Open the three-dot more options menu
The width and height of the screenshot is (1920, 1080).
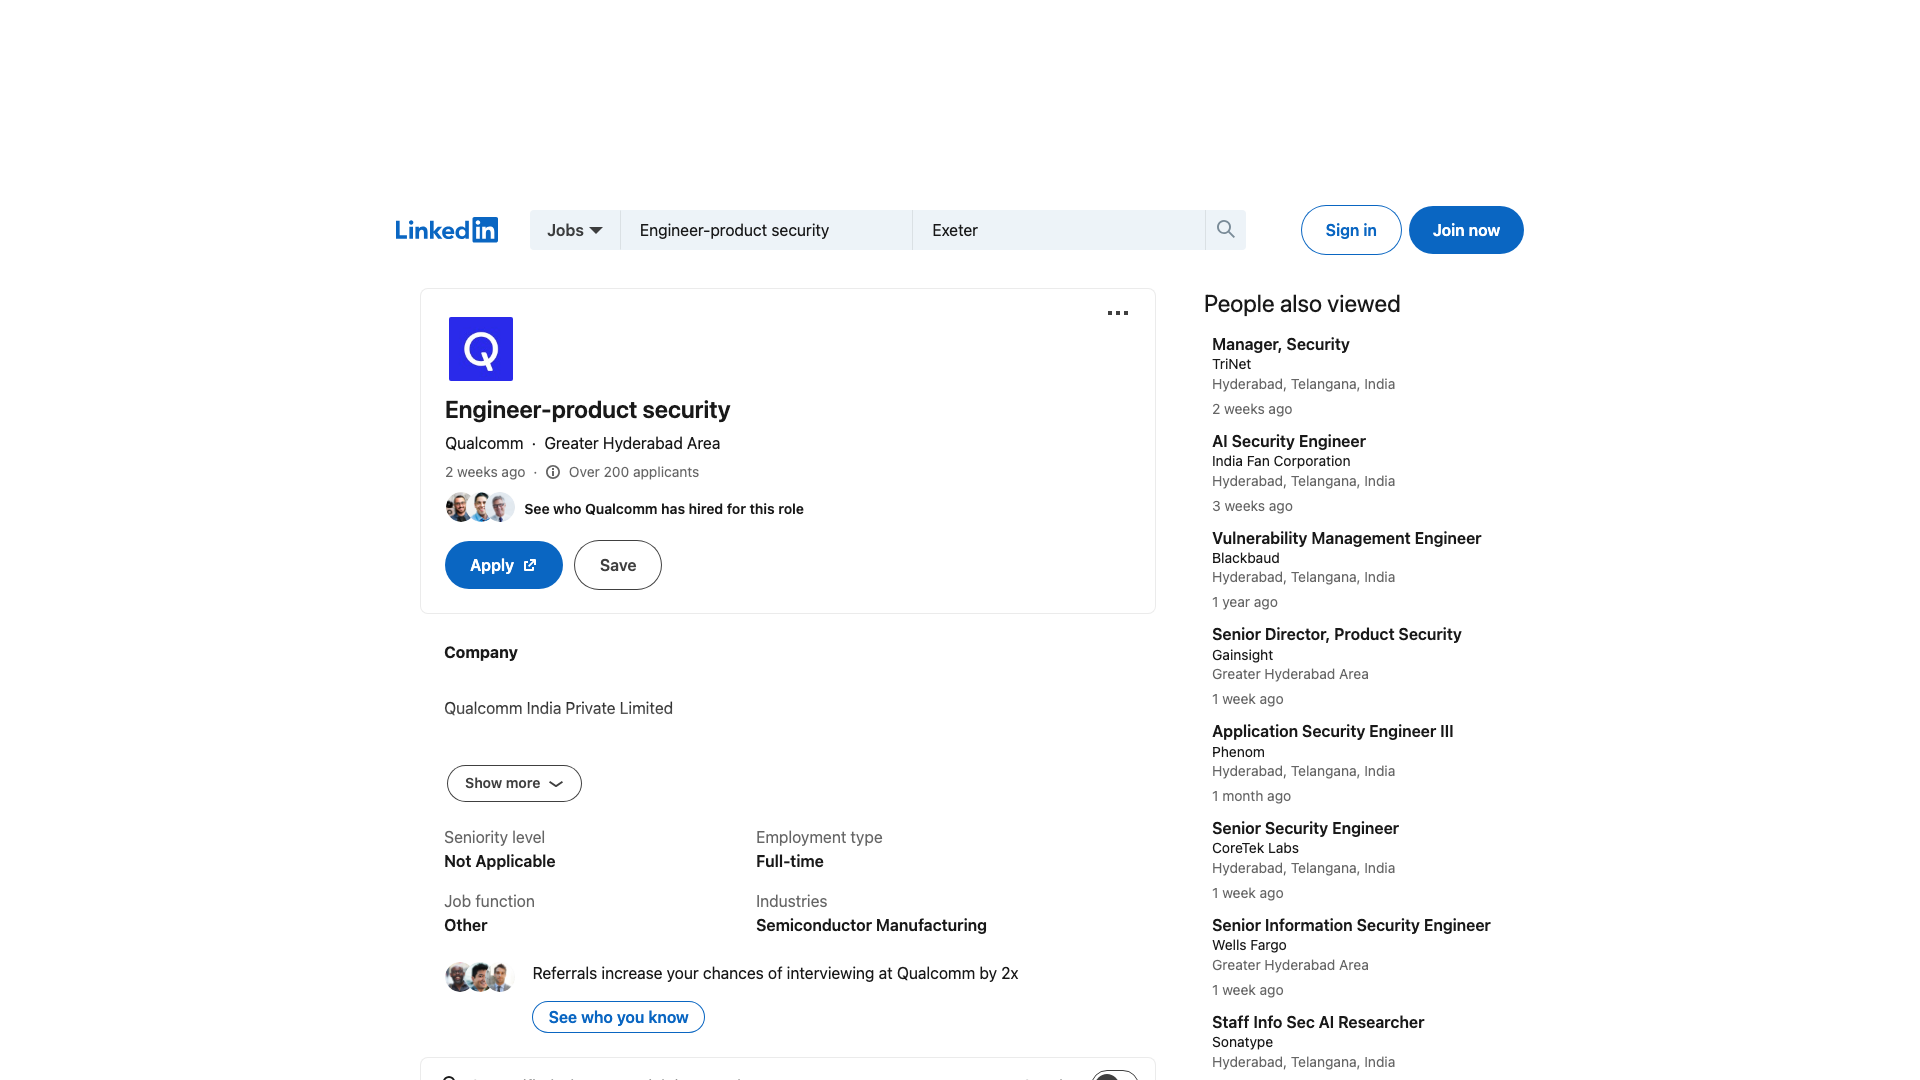(1118, 313)
